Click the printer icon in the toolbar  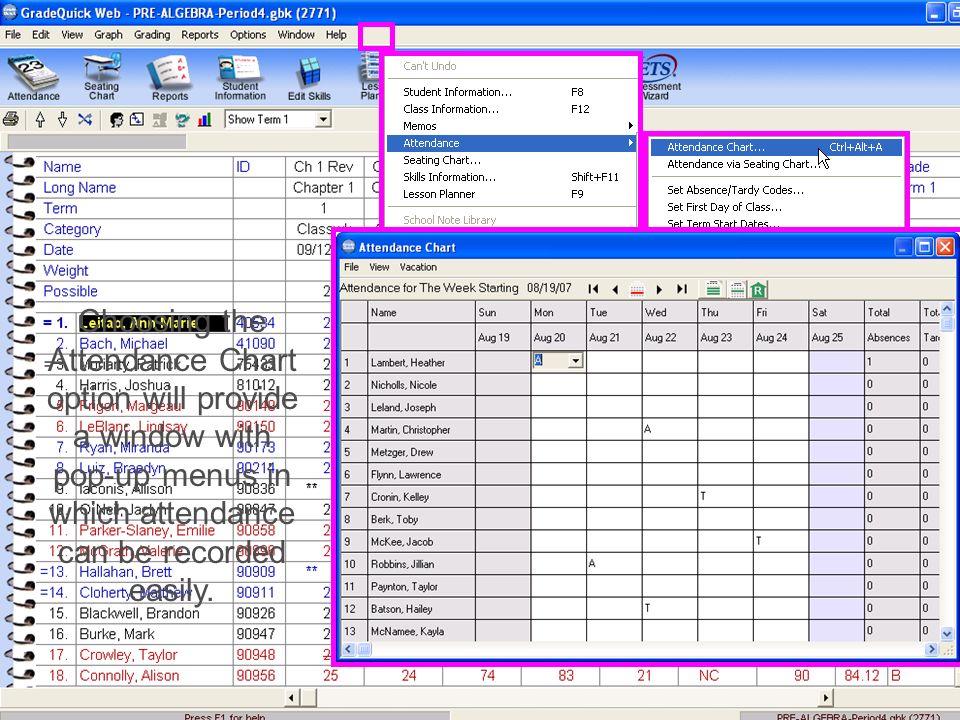click(x=11, y=119)
